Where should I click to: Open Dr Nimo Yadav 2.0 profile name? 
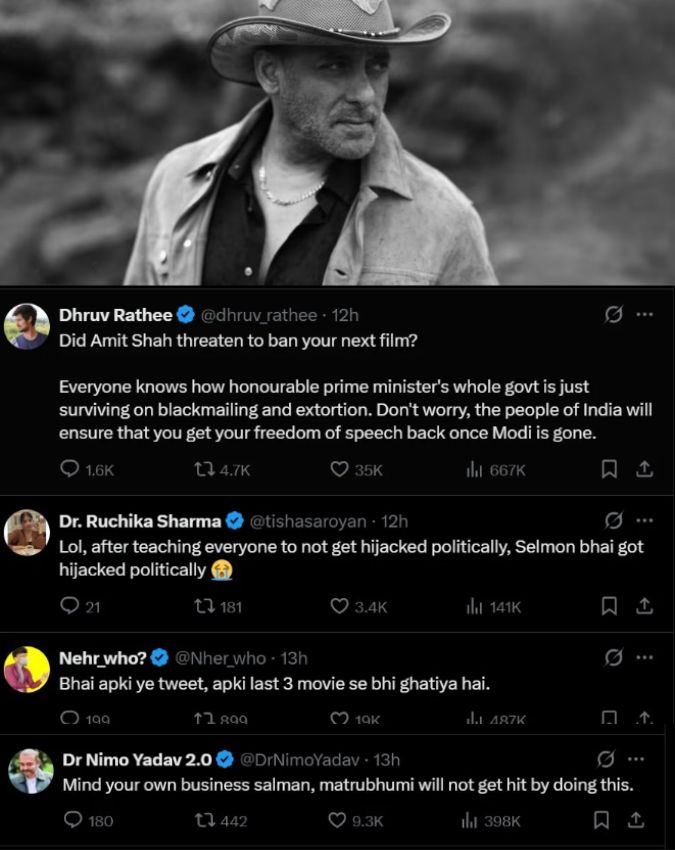(x=137, y=760)
